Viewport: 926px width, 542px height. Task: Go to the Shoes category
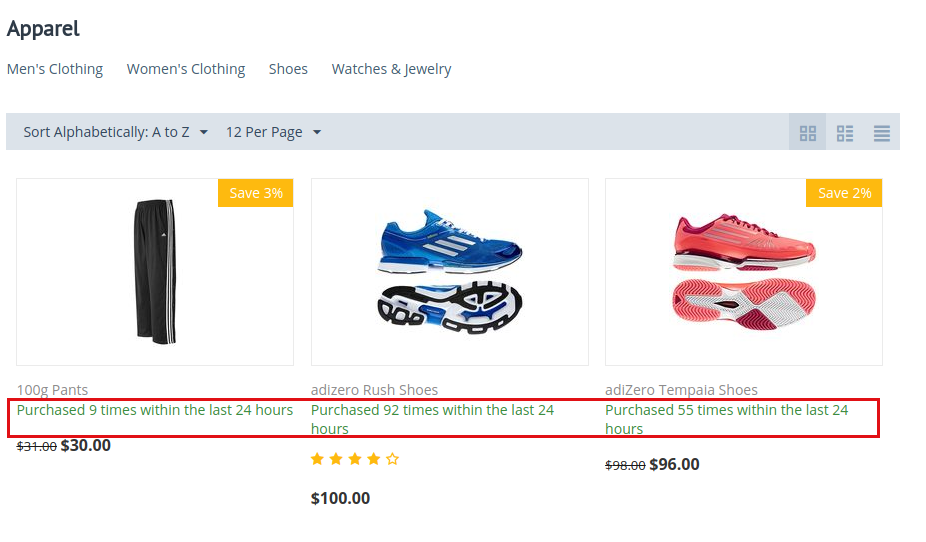click(288, 69)
